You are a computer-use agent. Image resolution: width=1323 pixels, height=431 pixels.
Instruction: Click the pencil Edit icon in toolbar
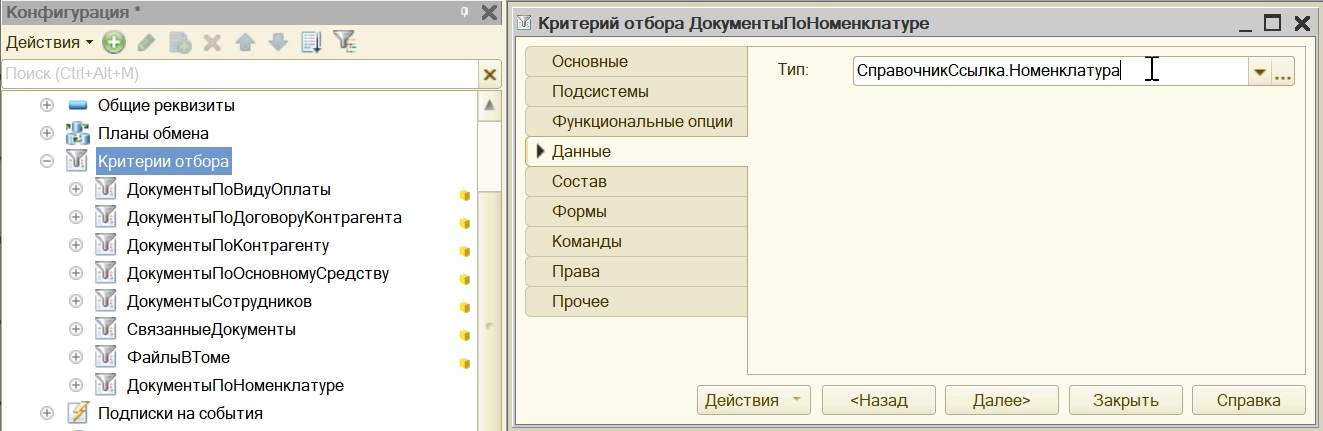coord(146,42)
